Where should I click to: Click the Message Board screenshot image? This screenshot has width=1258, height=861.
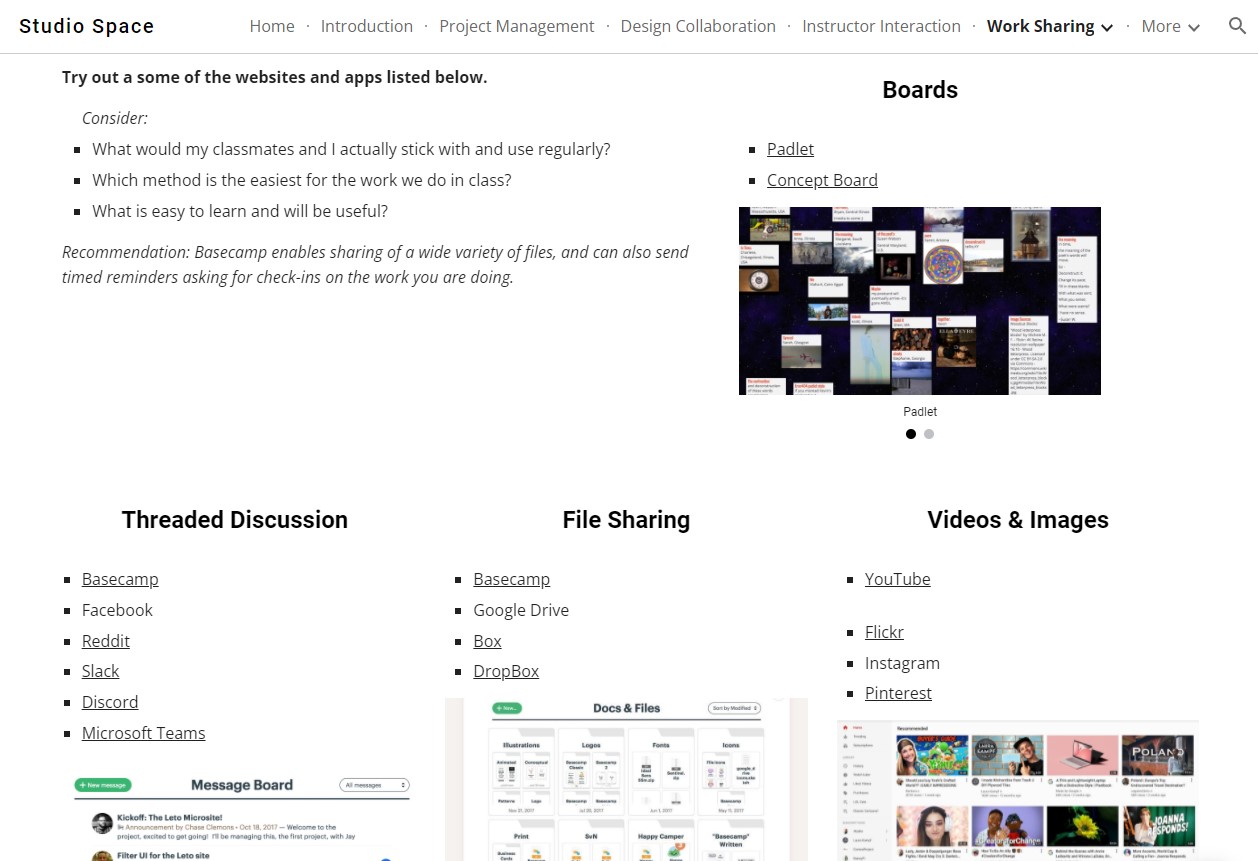(242, 815)
